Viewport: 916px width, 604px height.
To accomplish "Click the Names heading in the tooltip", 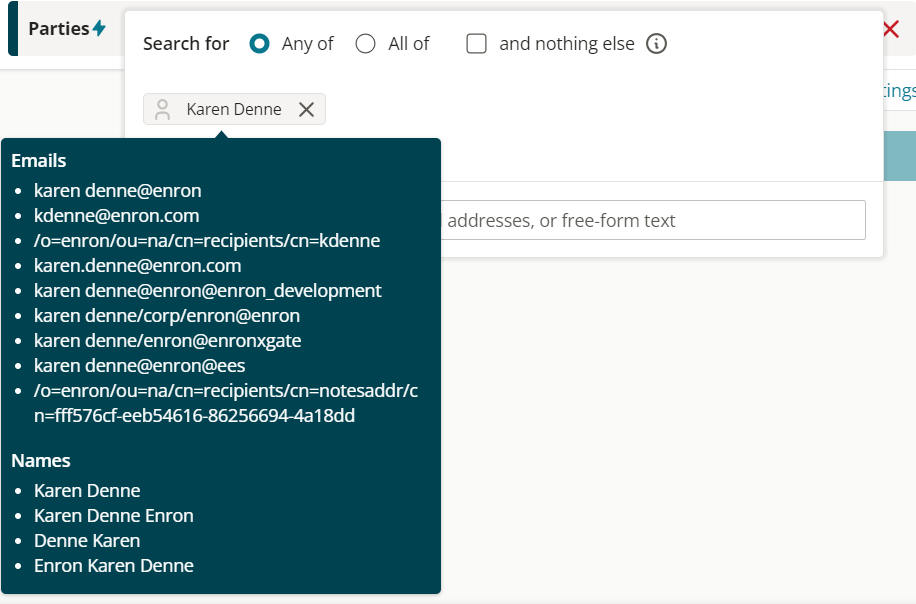I will [41, 461].
